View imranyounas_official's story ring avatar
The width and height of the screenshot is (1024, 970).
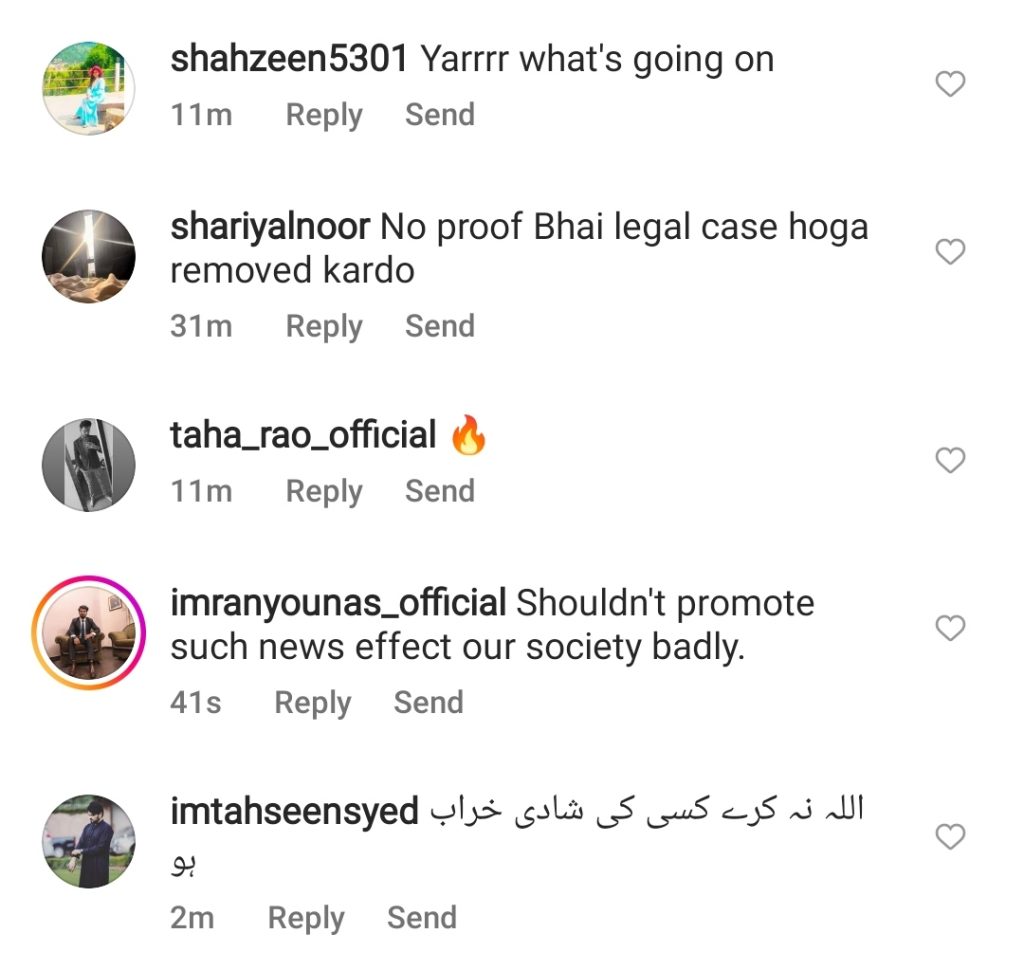(x=89, y=632)
